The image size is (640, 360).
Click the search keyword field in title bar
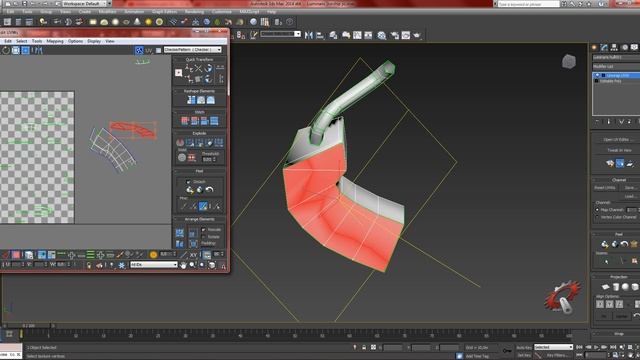pos(528,4)
